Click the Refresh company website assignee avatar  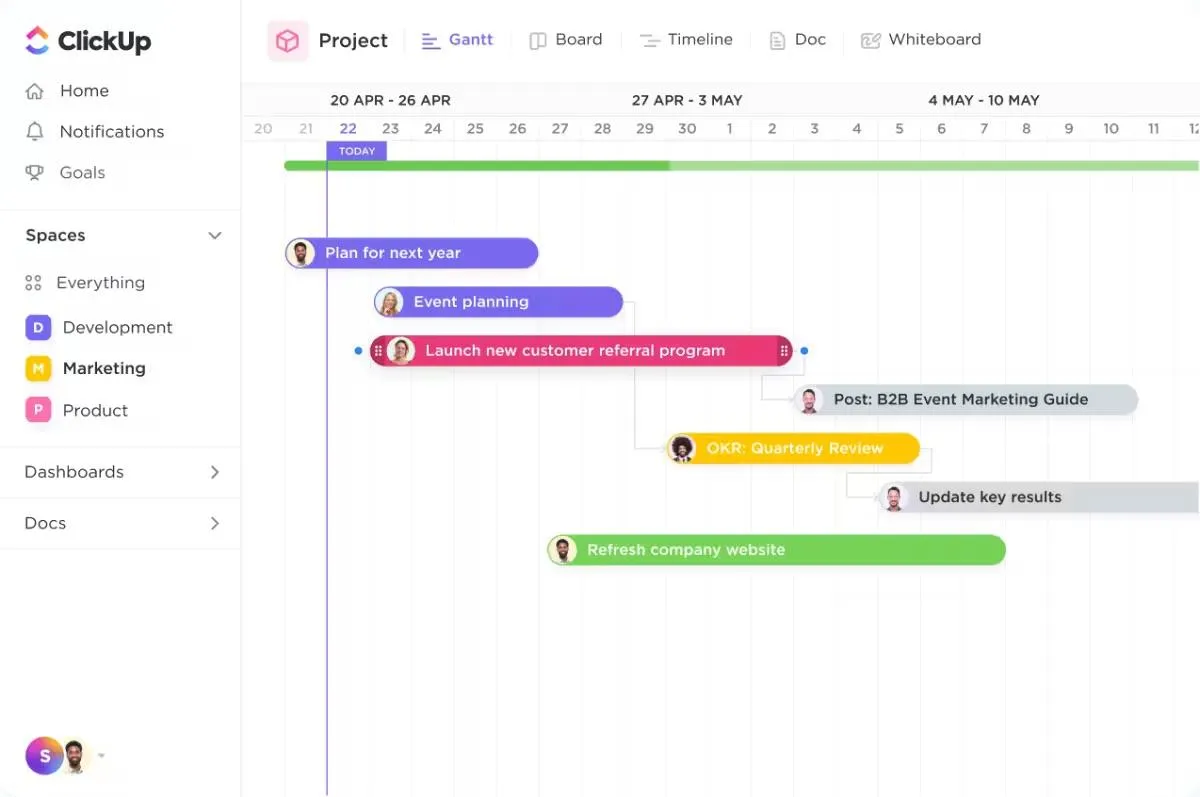point(563,550)
